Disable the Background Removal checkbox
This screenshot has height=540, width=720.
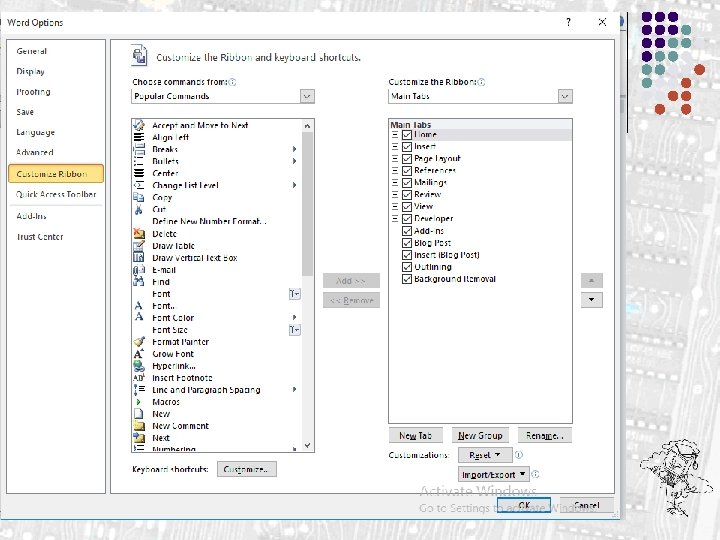(x=407, y=279)
